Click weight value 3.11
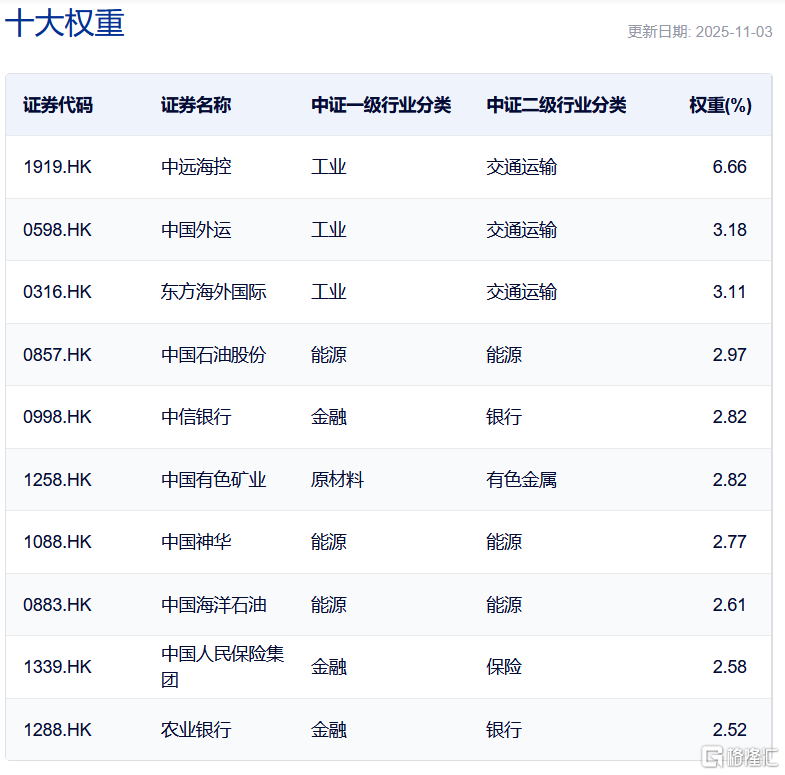Image resolution: width=785 pixels, height=775 pixels. tap(729, 292)
